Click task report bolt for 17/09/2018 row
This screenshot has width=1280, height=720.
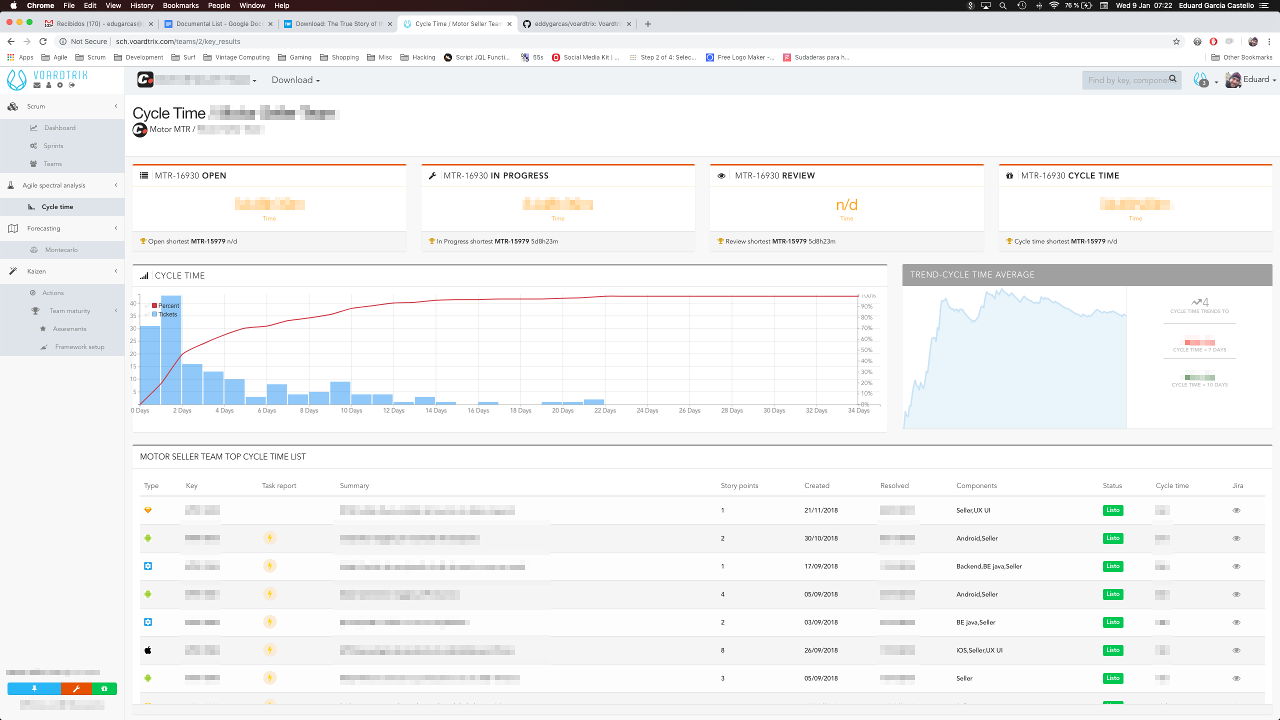pyautogui.click(x=269, y=566)
